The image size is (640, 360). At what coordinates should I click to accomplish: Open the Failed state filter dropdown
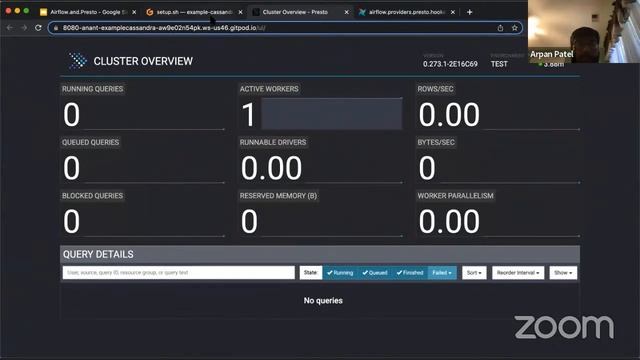pyautogui.click(x=442, y=273)
